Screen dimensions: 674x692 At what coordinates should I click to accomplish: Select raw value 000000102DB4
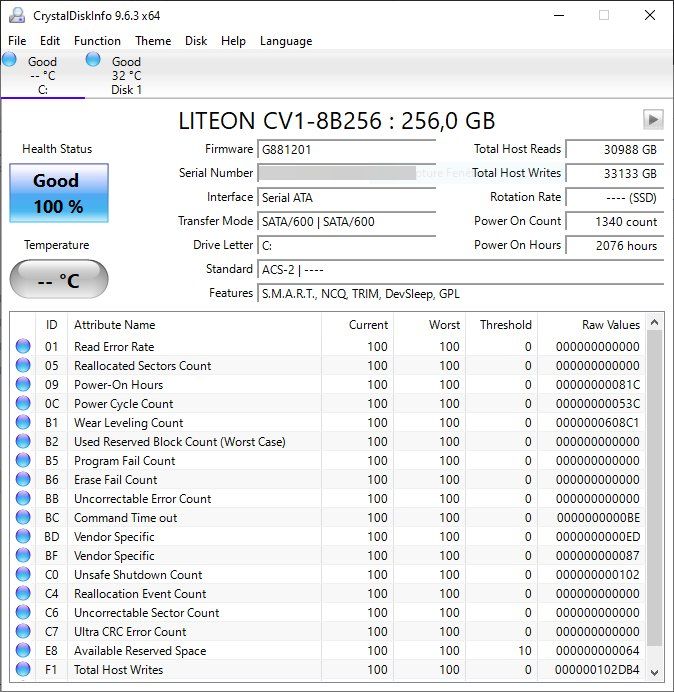pyautogui.click(x=597, y=669)
